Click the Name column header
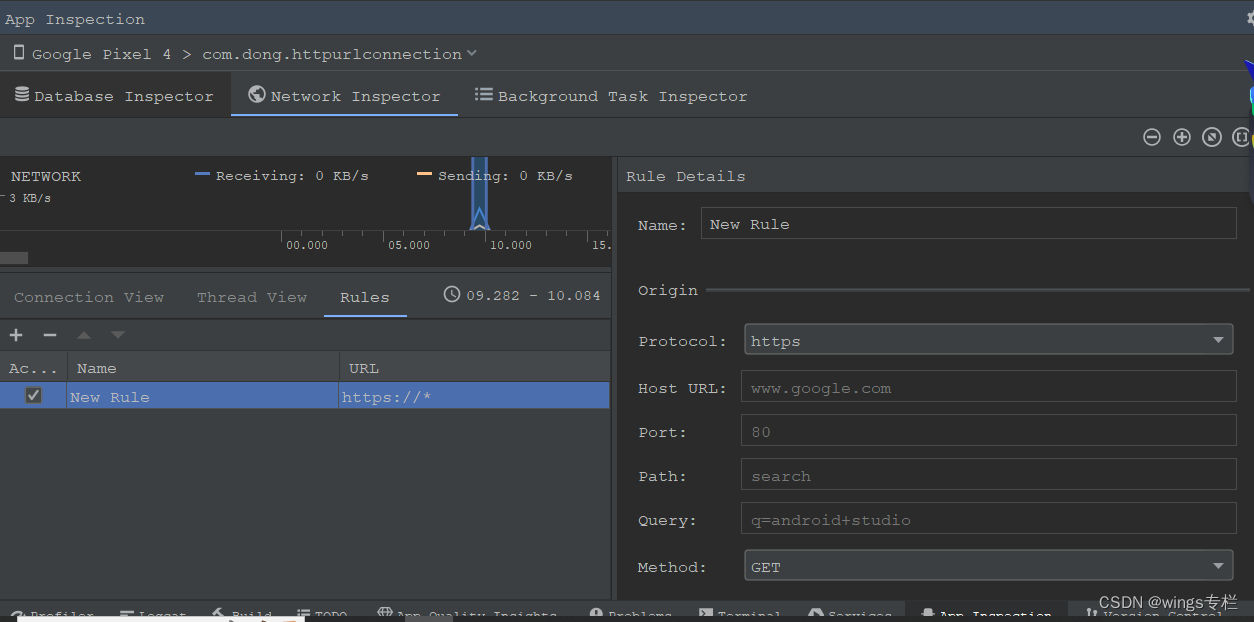 click(x=203, y=368)
